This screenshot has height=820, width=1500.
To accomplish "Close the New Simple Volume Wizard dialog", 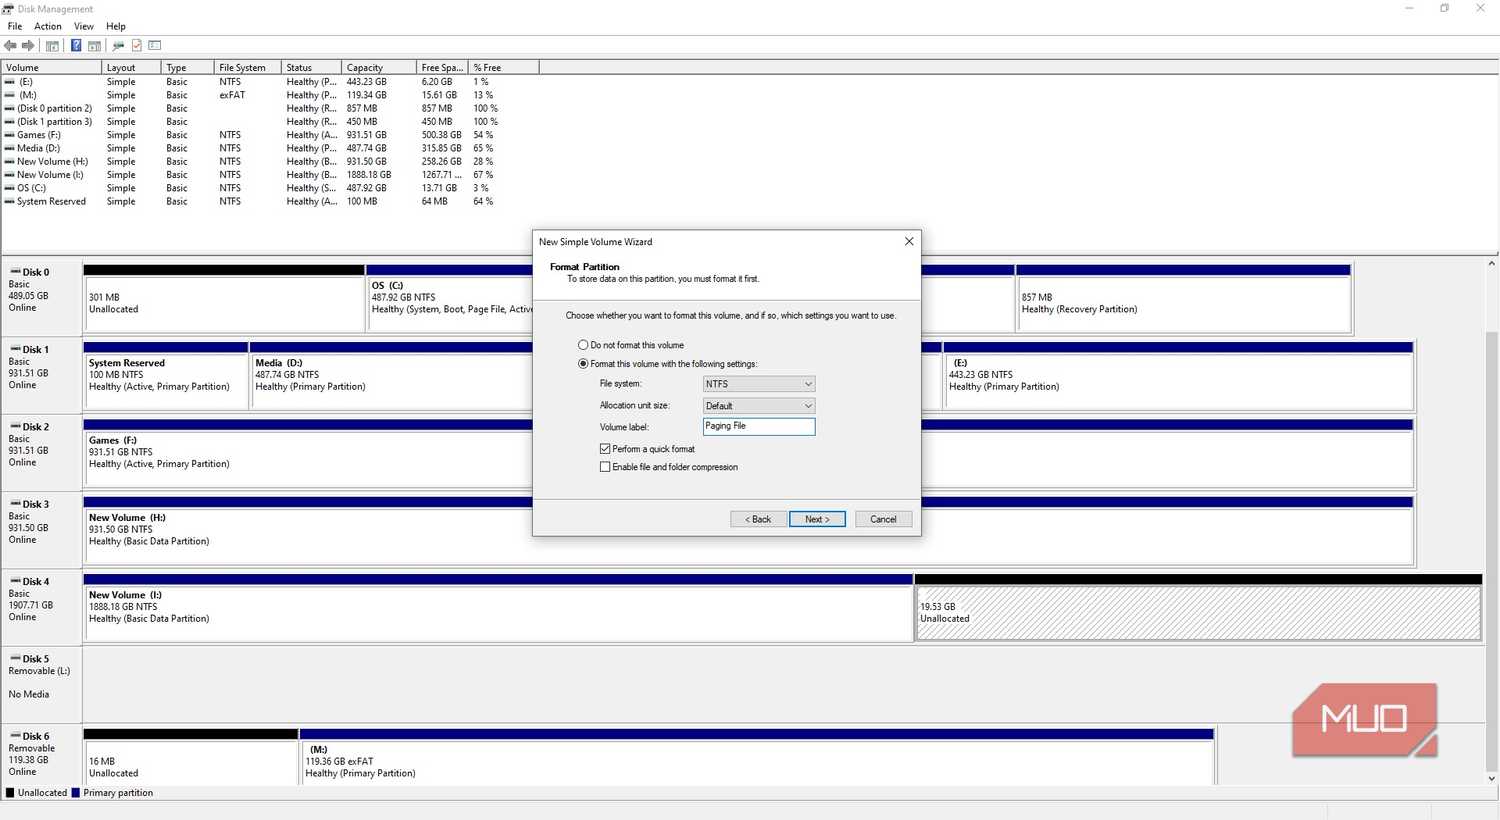I will [908, 241].
